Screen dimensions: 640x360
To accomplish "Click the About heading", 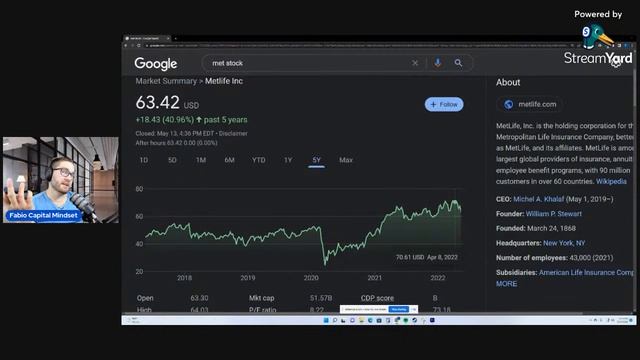I will [508, 82].
